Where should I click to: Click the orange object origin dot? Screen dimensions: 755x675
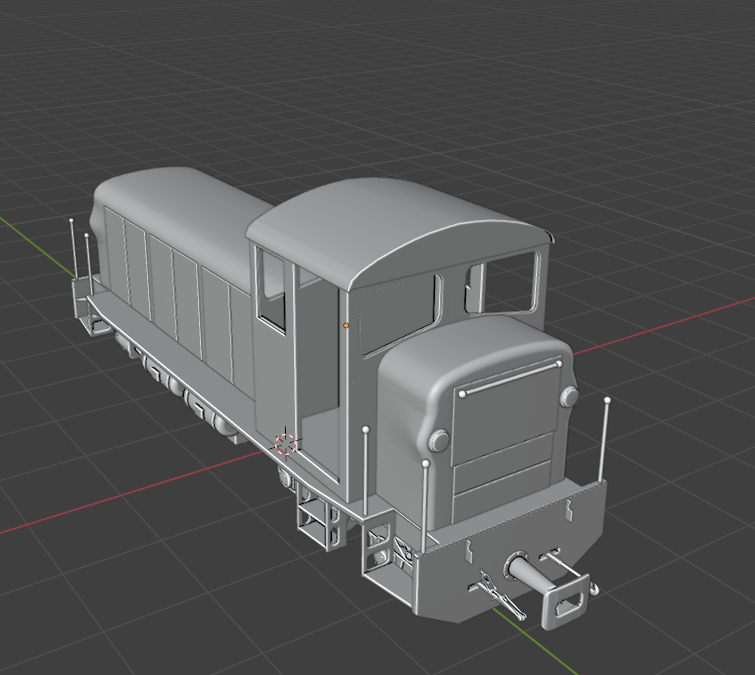point(346,326)
